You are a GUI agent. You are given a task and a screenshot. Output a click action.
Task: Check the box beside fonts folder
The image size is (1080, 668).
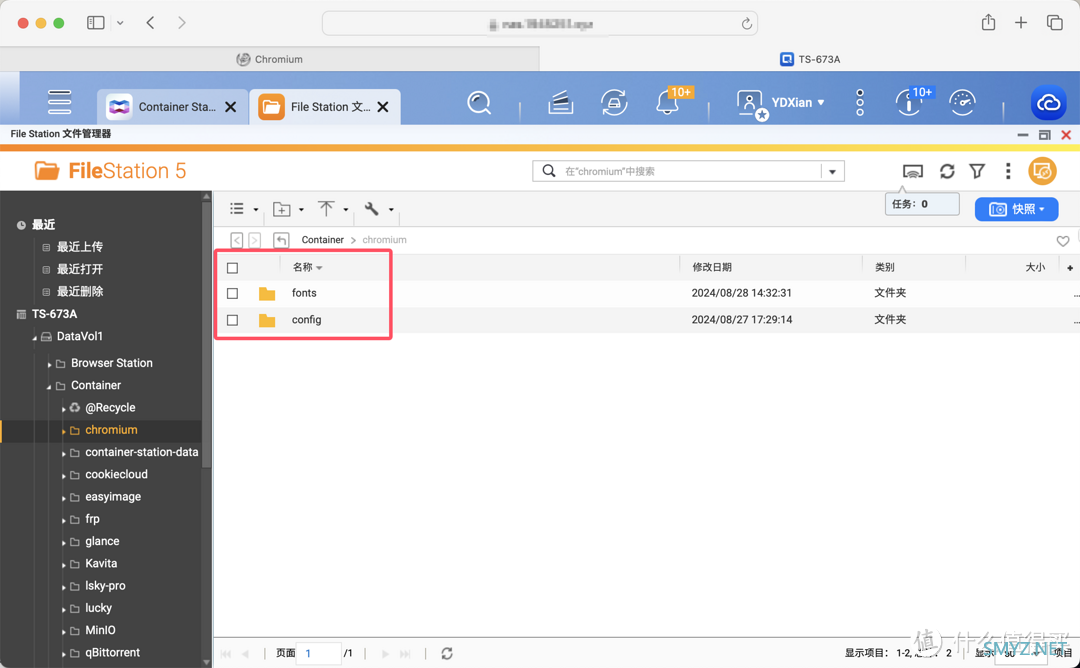233,294
